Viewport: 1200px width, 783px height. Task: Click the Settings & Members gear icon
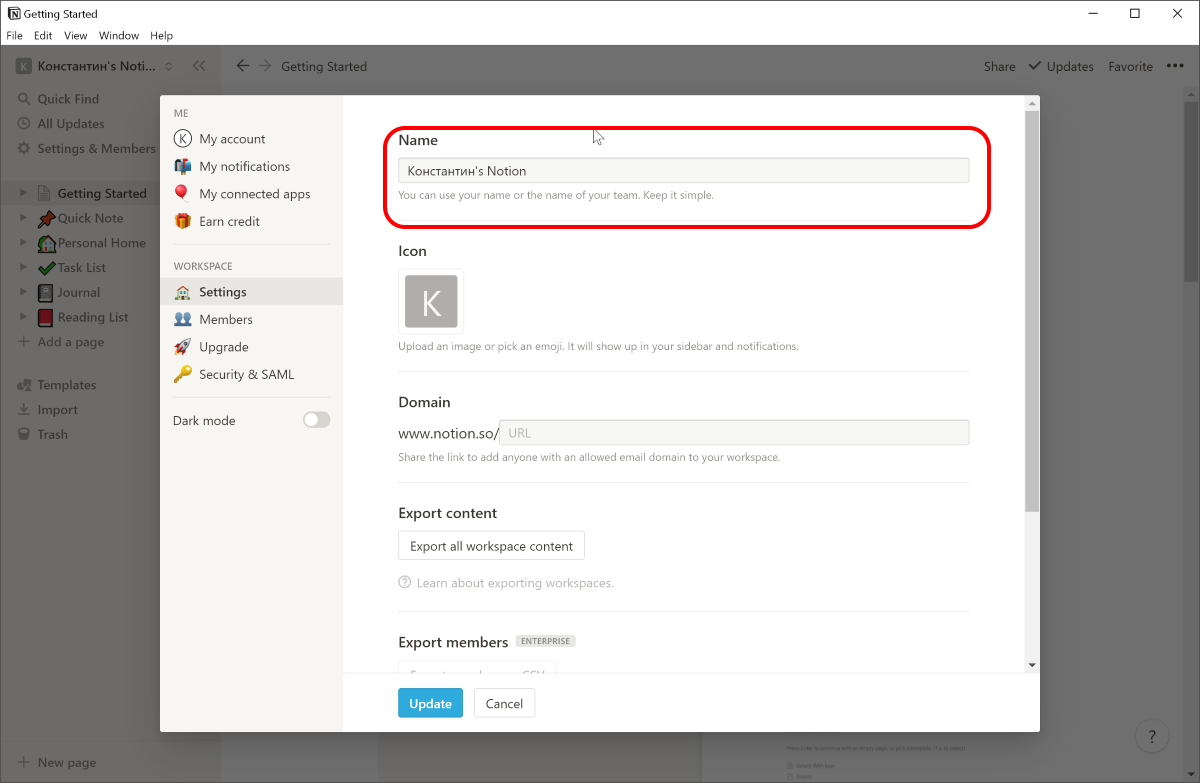tap(24, 148)
